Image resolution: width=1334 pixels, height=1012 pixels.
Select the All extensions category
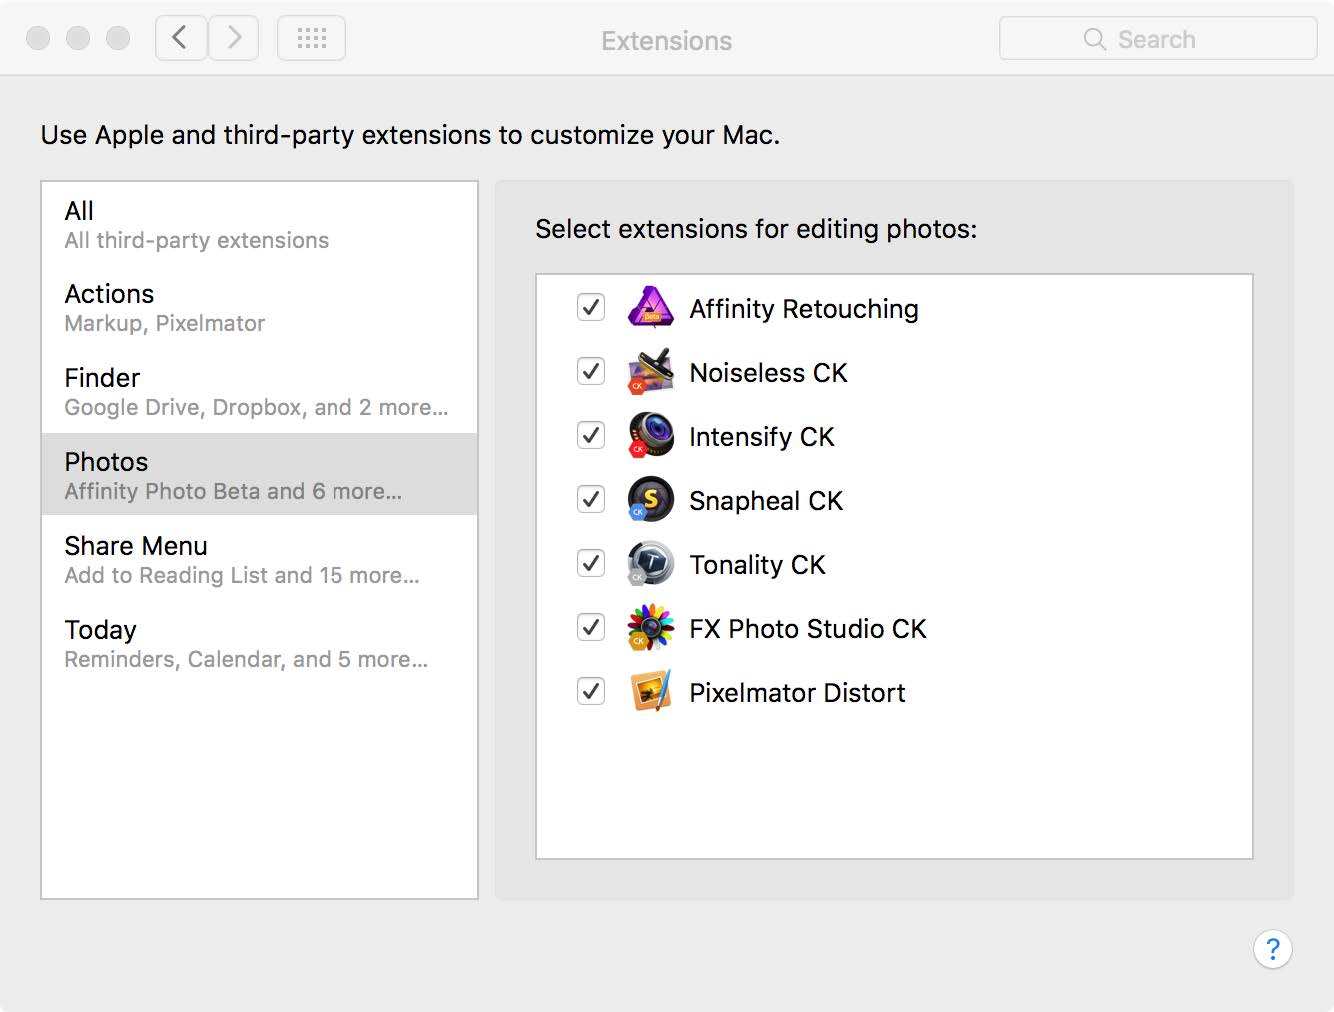[x=258, y=224]
